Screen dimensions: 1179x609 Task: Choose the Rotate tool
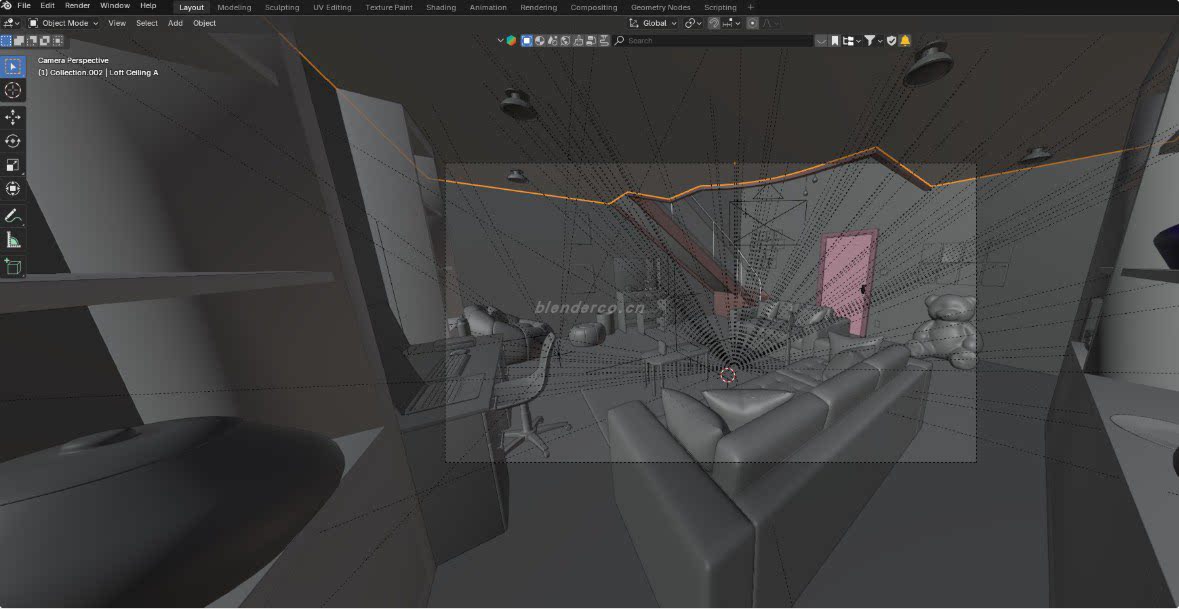pyautogui.click(x=13, y=141)
